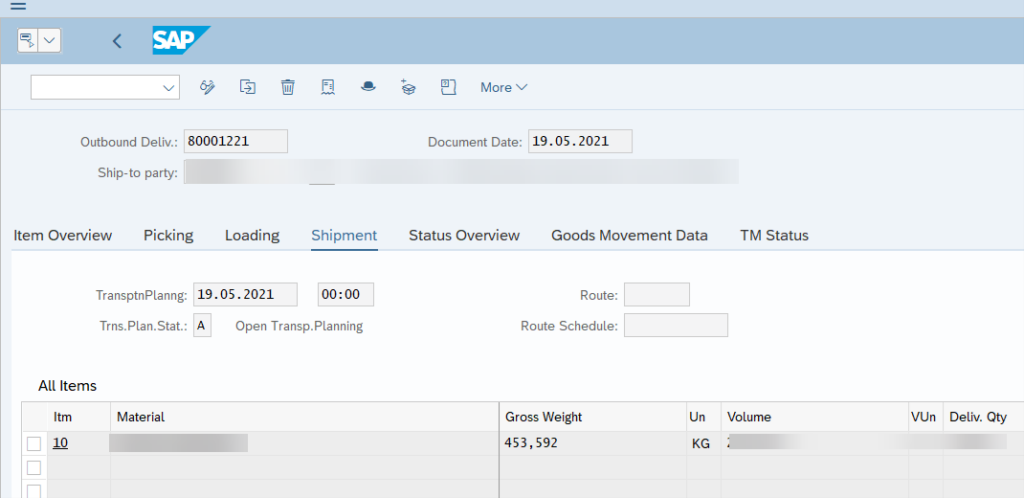The image size is (1024, 498).
Task: Expand the More menu
Action: point(503,87)
